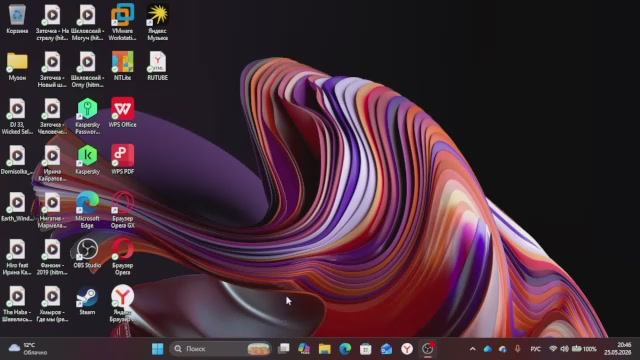Select the Earth_Wind media file
The height and width of the screenshot is (360, 640).
click(x=17, y=207)
